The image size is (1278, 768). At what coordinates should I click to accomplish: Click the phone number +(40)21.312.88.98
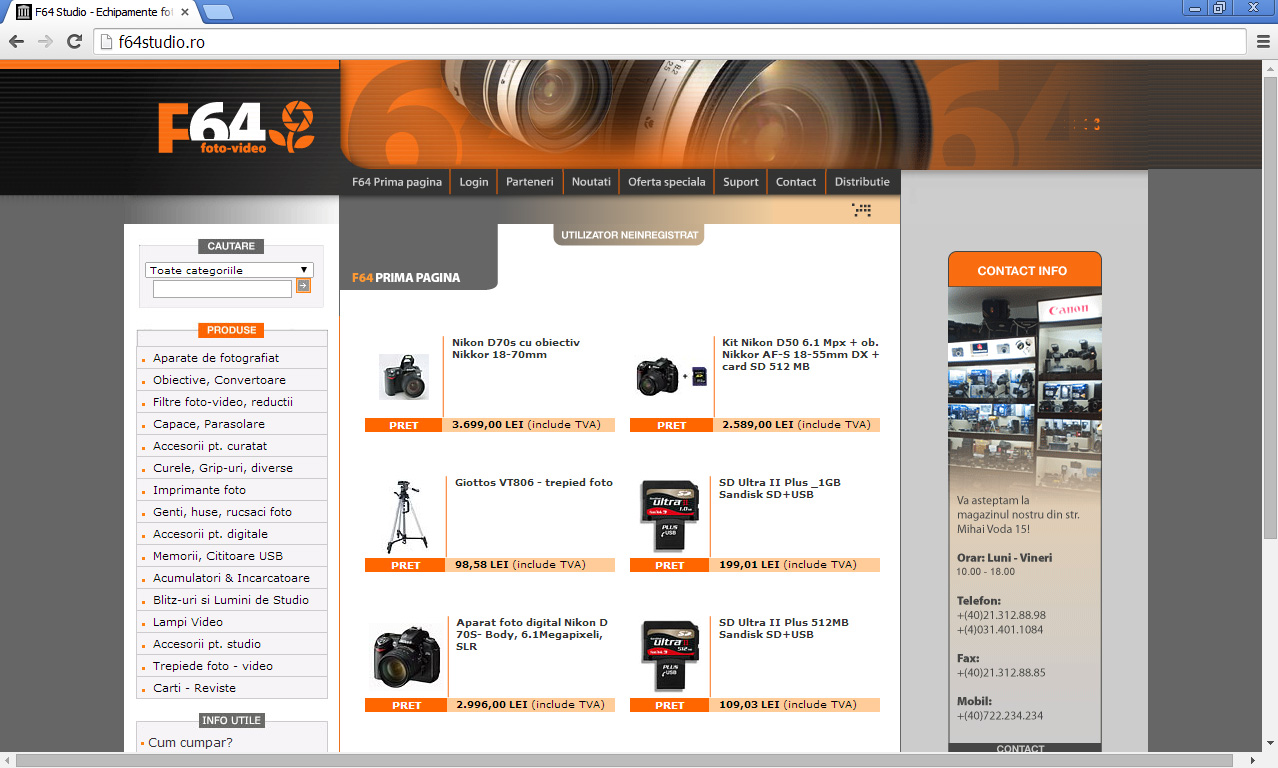pos(1001,616)
